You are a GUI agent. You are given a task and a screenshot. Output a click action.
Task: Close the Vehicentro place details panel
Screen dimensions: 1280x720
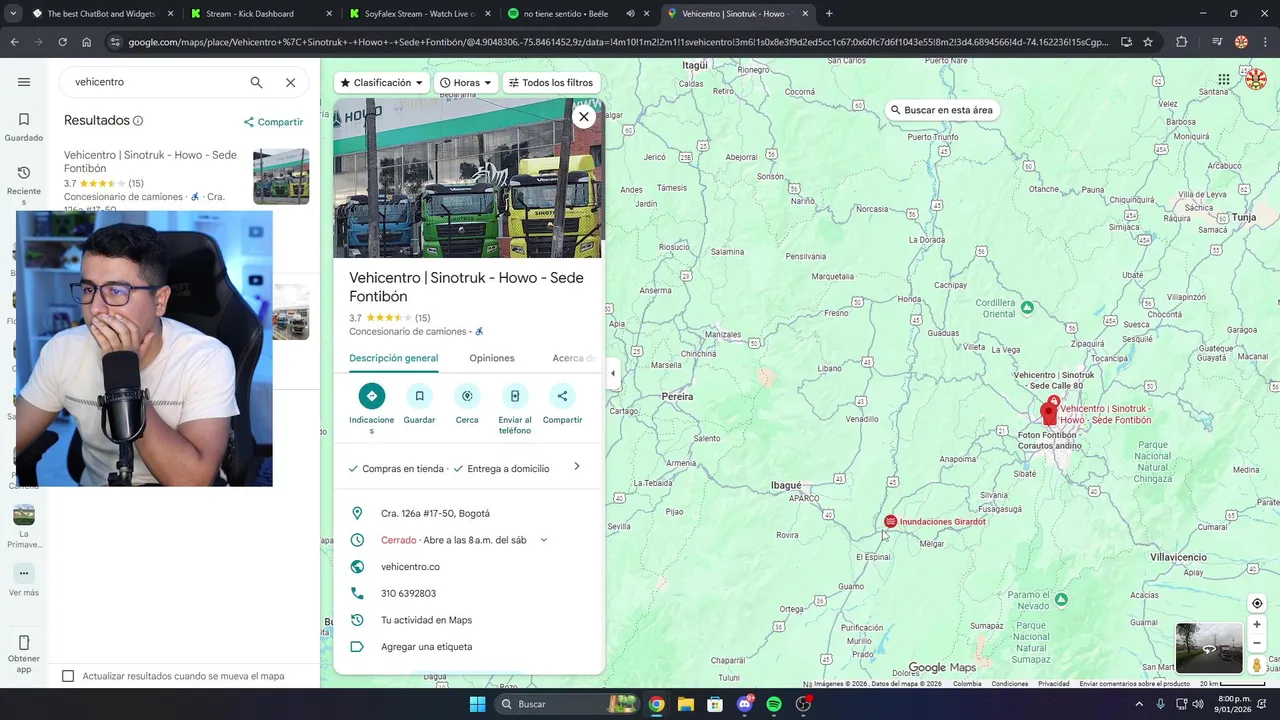coord(584,117)
